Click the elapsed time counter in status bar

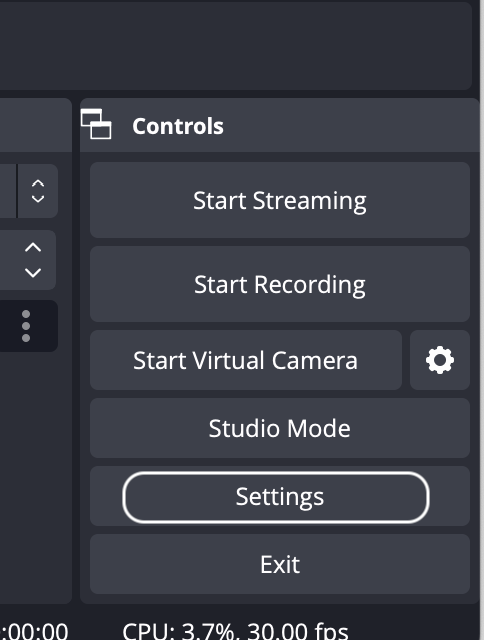(34, 631)
